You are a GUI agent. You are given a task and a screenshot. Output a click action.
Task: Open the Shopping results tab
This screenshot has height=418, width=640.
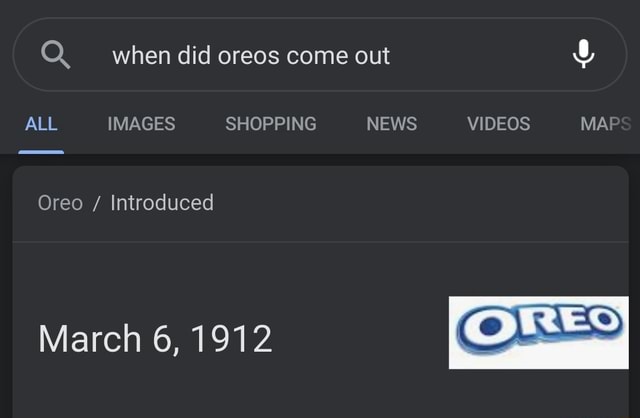pyautogui.click(x=270, y=124)
